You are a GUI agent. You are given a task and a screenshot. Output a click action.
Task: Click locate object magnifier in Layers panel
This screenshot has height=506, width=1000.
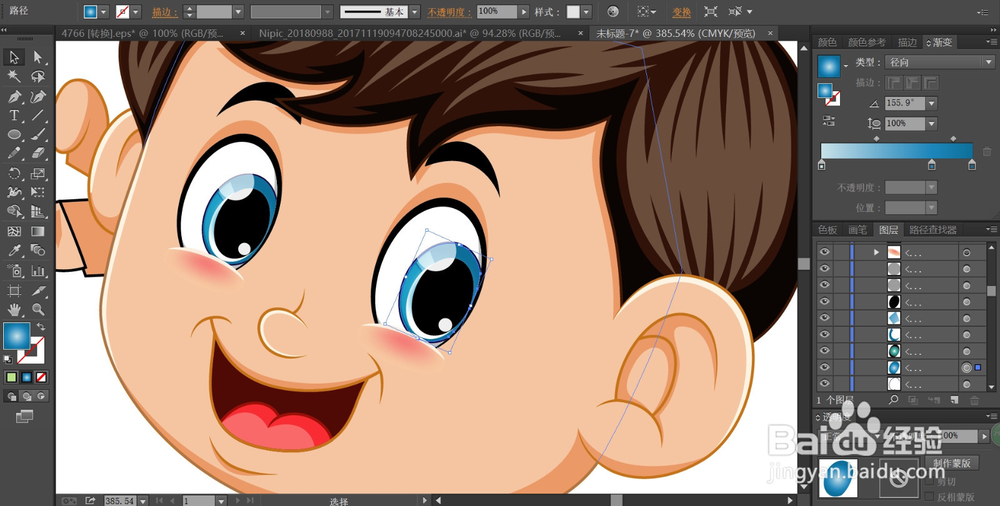pos(893,400)
